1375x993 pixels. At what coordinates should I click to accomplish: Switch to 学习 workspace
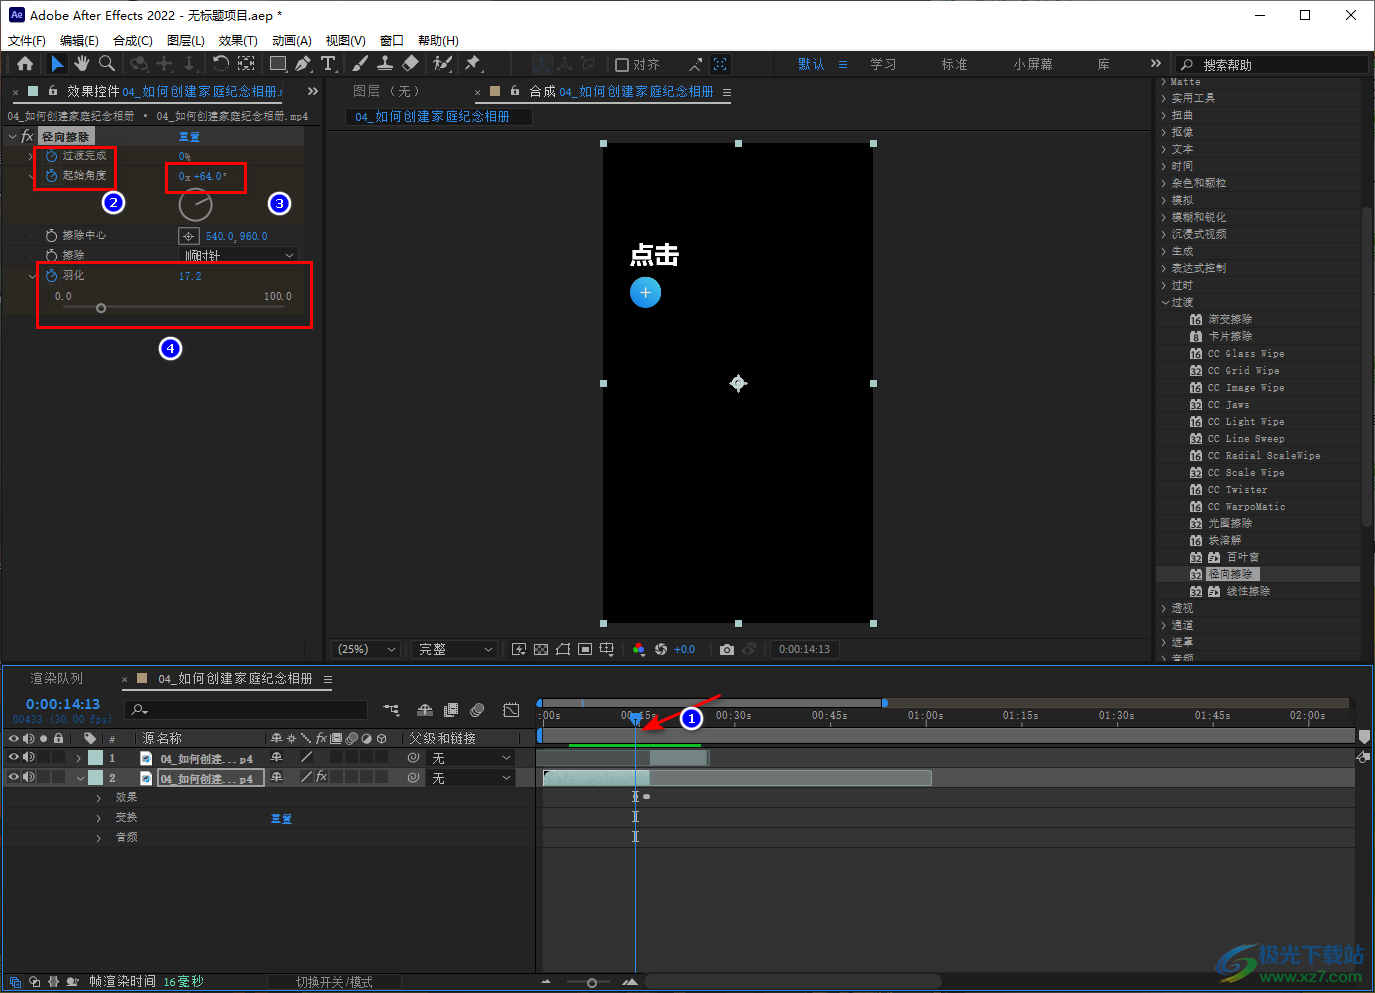point(883,65)
